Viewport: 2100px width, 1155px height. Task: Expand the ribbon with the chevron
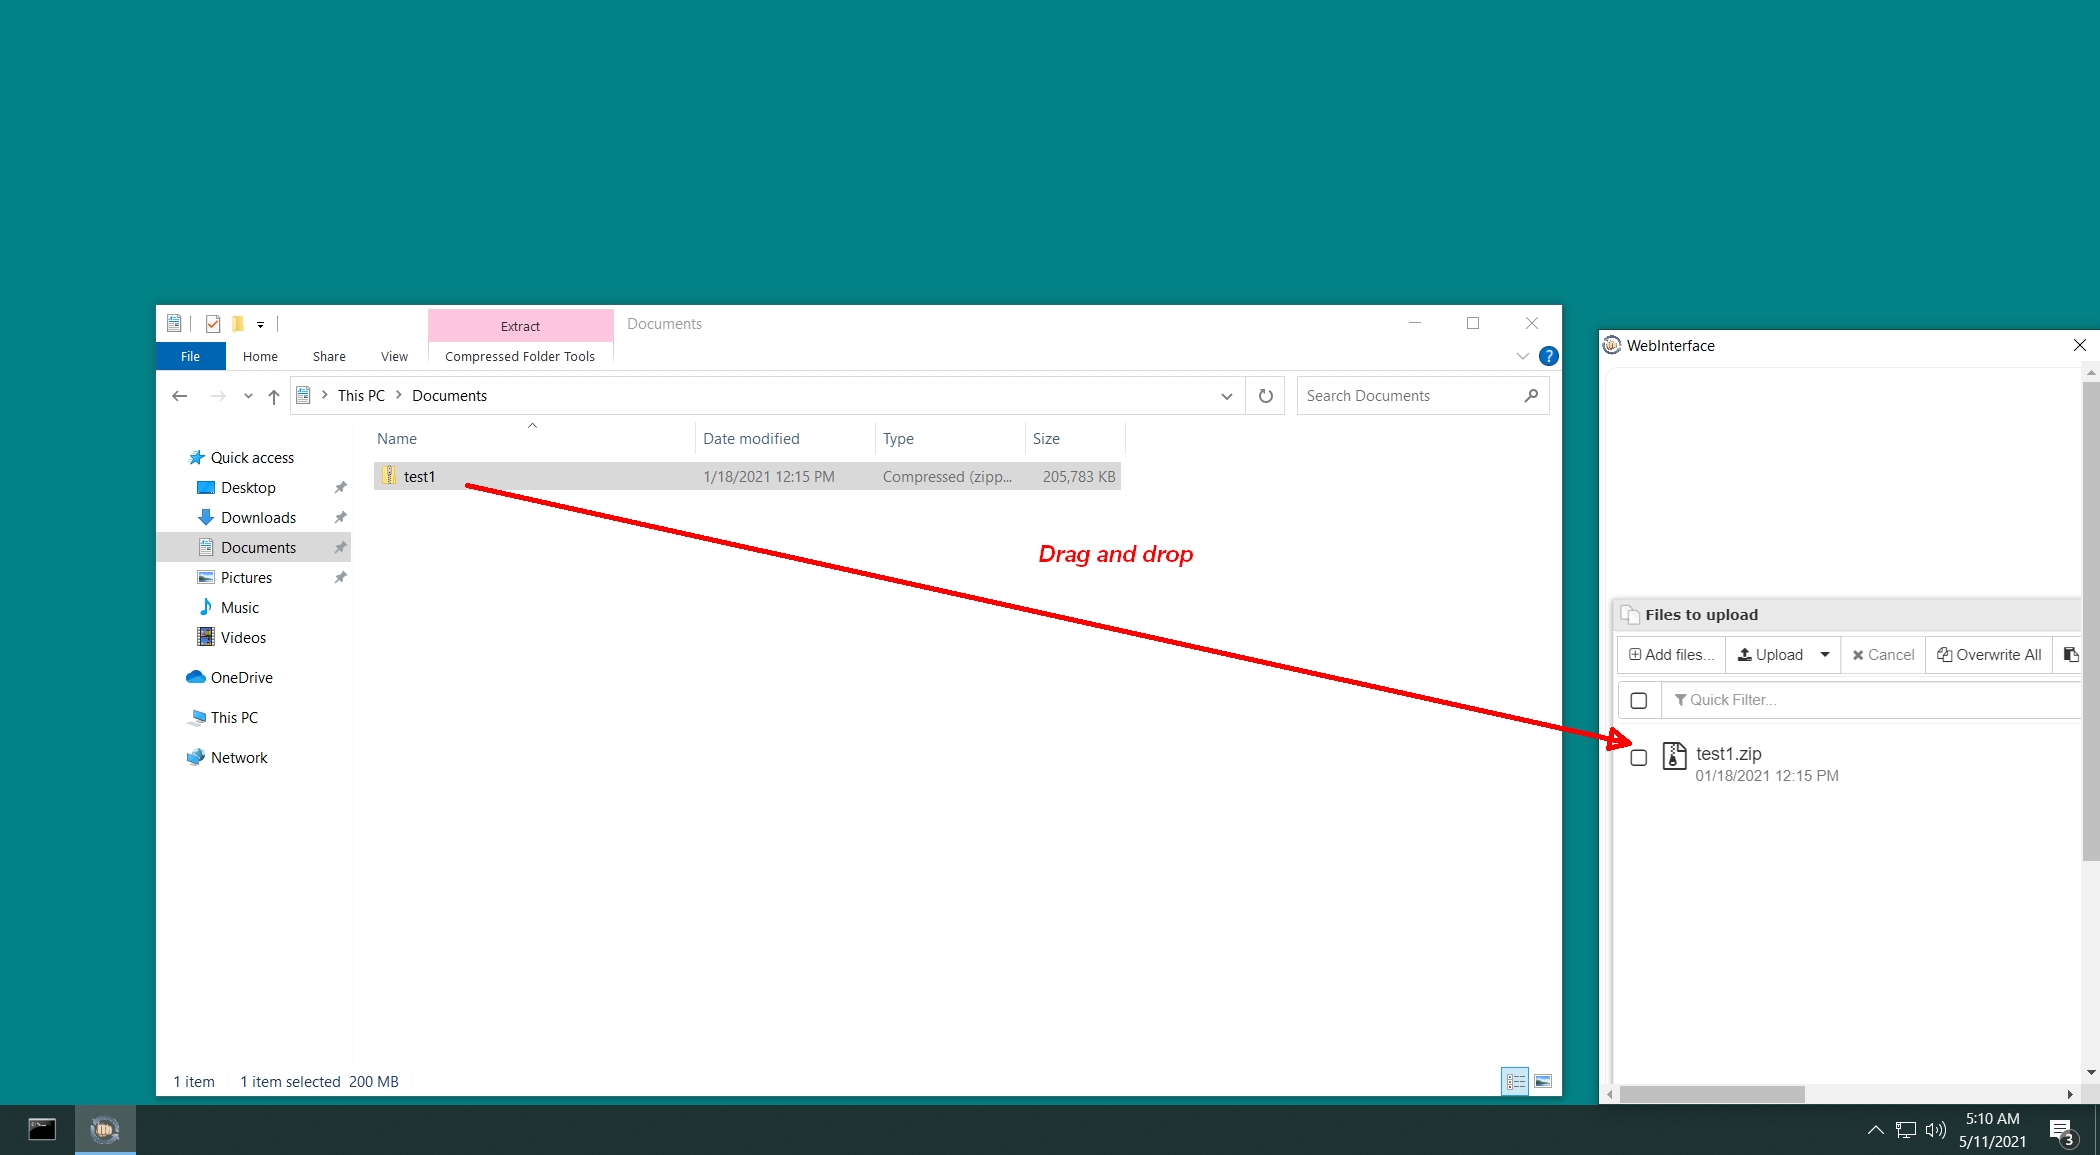[1522, 356]
